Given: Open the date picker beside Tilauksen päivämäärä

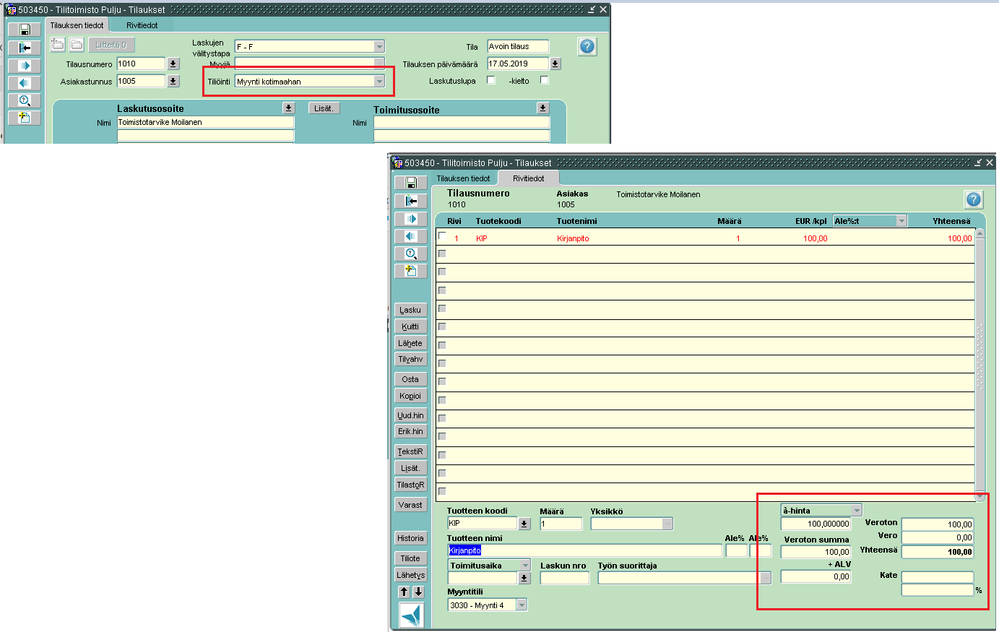Looking at the screenshot, I should pos(556,64).
